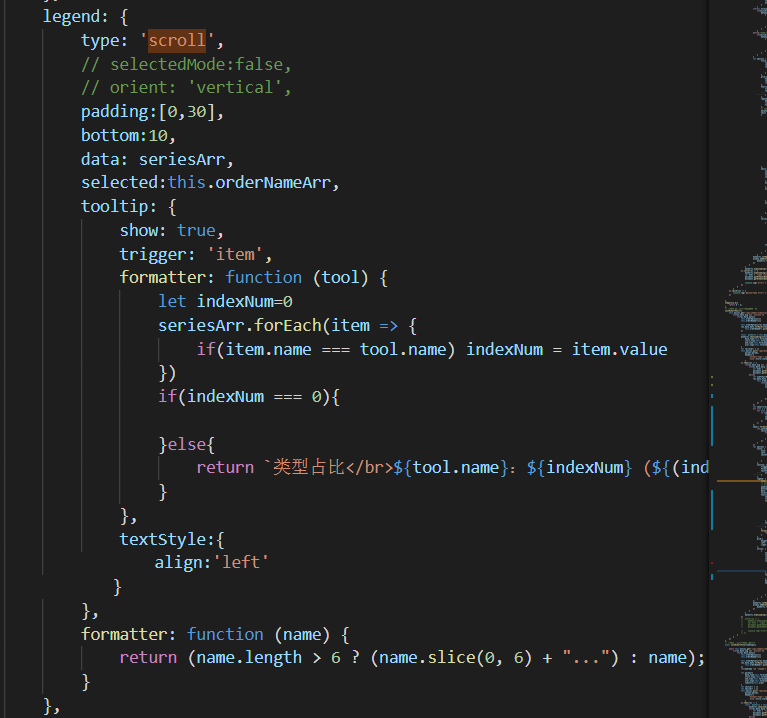Click 'data: seriesArr' line
Screen dimensions: 767x718
tap(158, 159)
